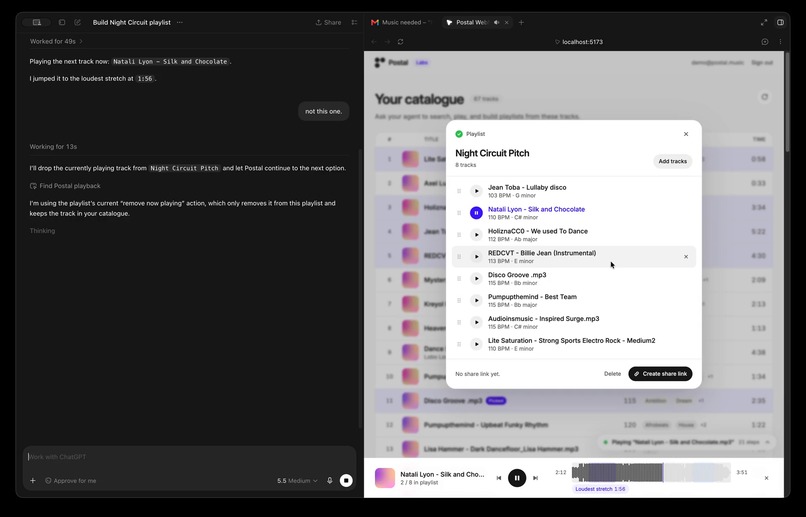Go forward in browser navigation
806x517 pixels.
(387, 42)
